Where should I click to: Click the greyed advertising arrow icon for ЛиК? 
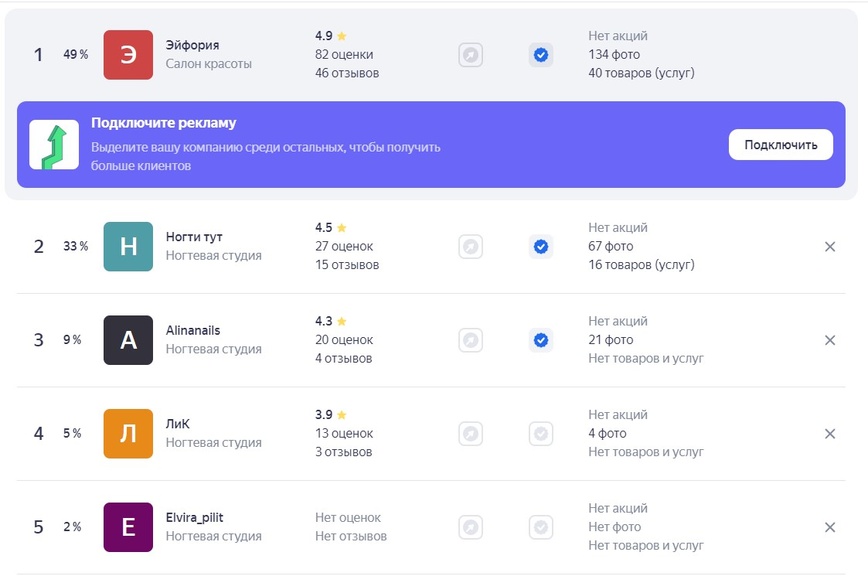click(x=471, y=433)
